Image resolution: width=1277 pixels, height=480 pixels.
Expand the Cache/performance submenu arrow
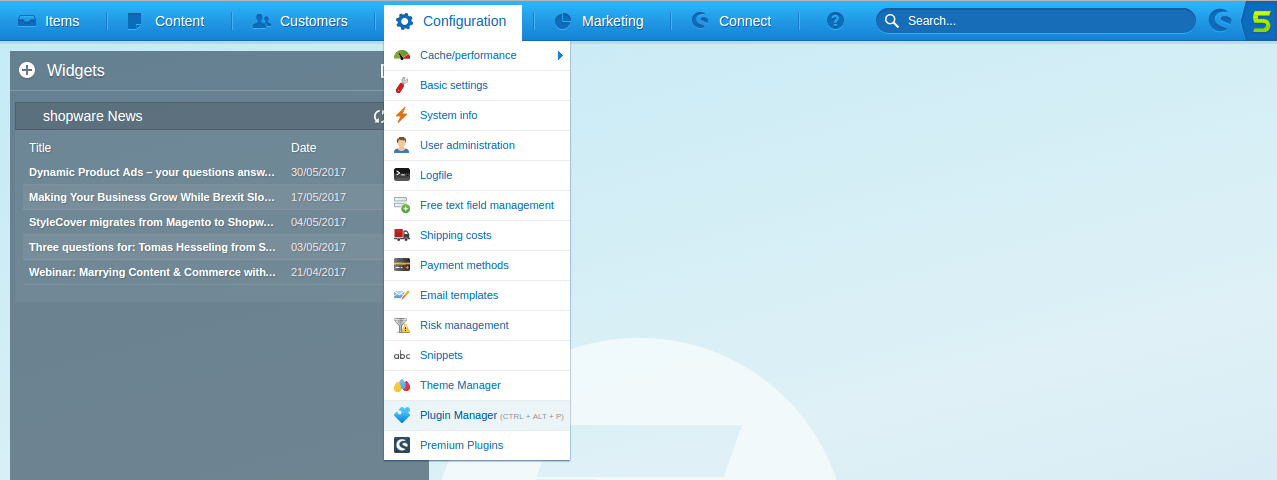coord(561,55)
